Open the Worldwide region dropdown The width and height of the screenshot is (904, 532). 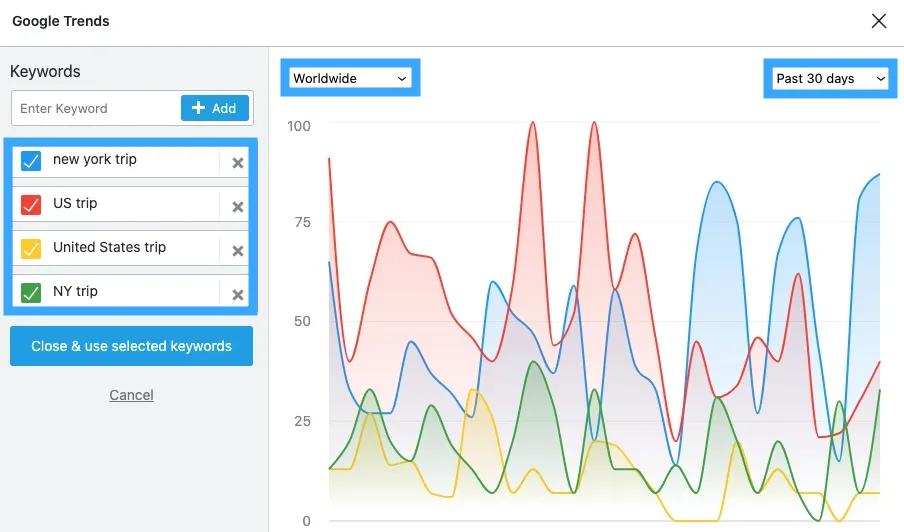tap(350, 78)
